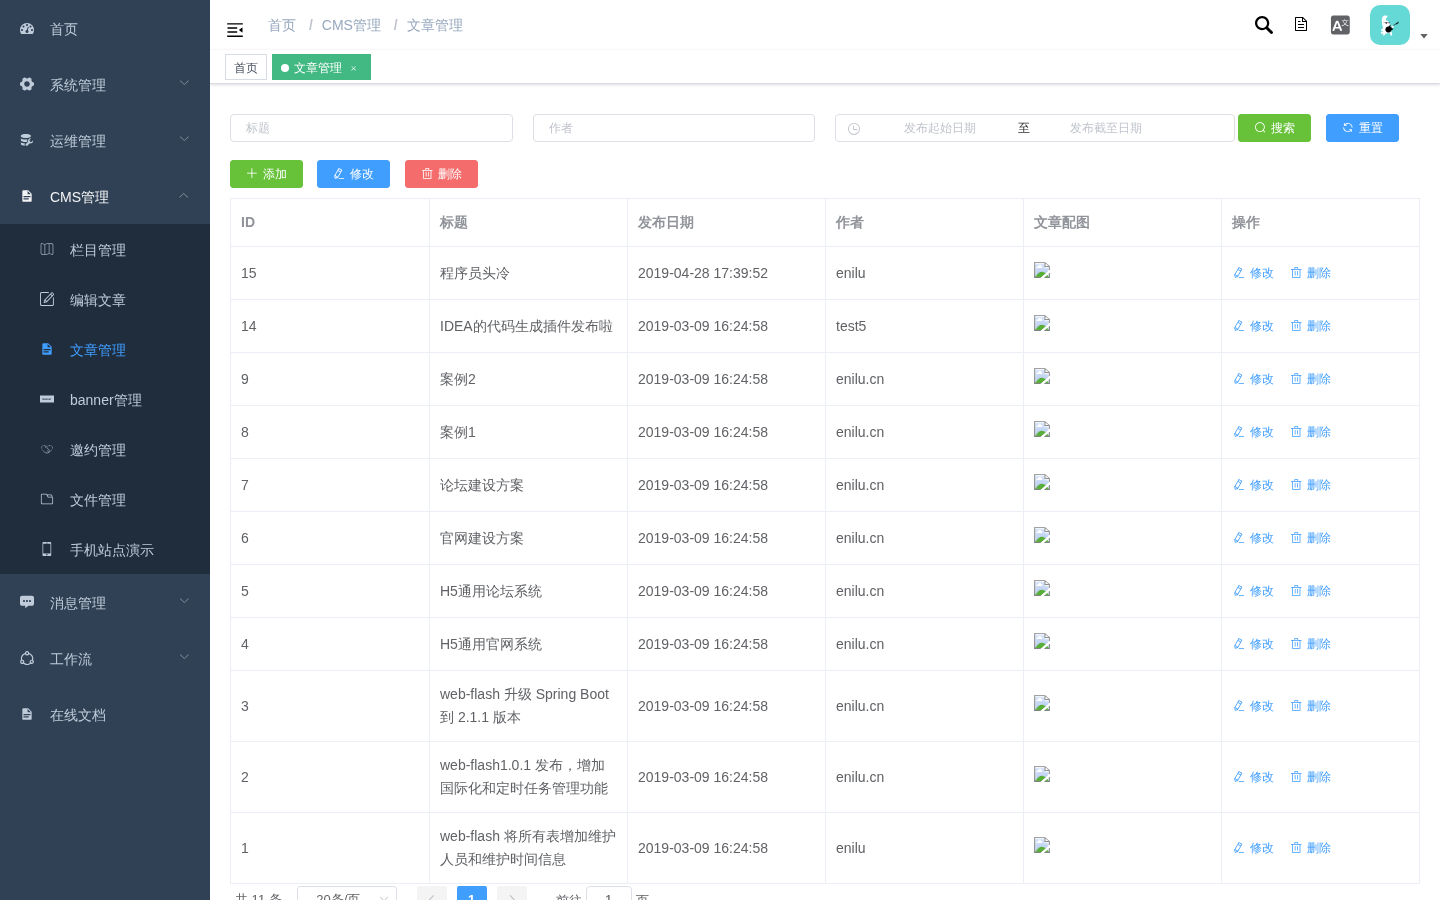This screenshot has width=1440, height=900.
Task: Click the 邀约管理 icon in sidebar
Action: coord(47,449)
